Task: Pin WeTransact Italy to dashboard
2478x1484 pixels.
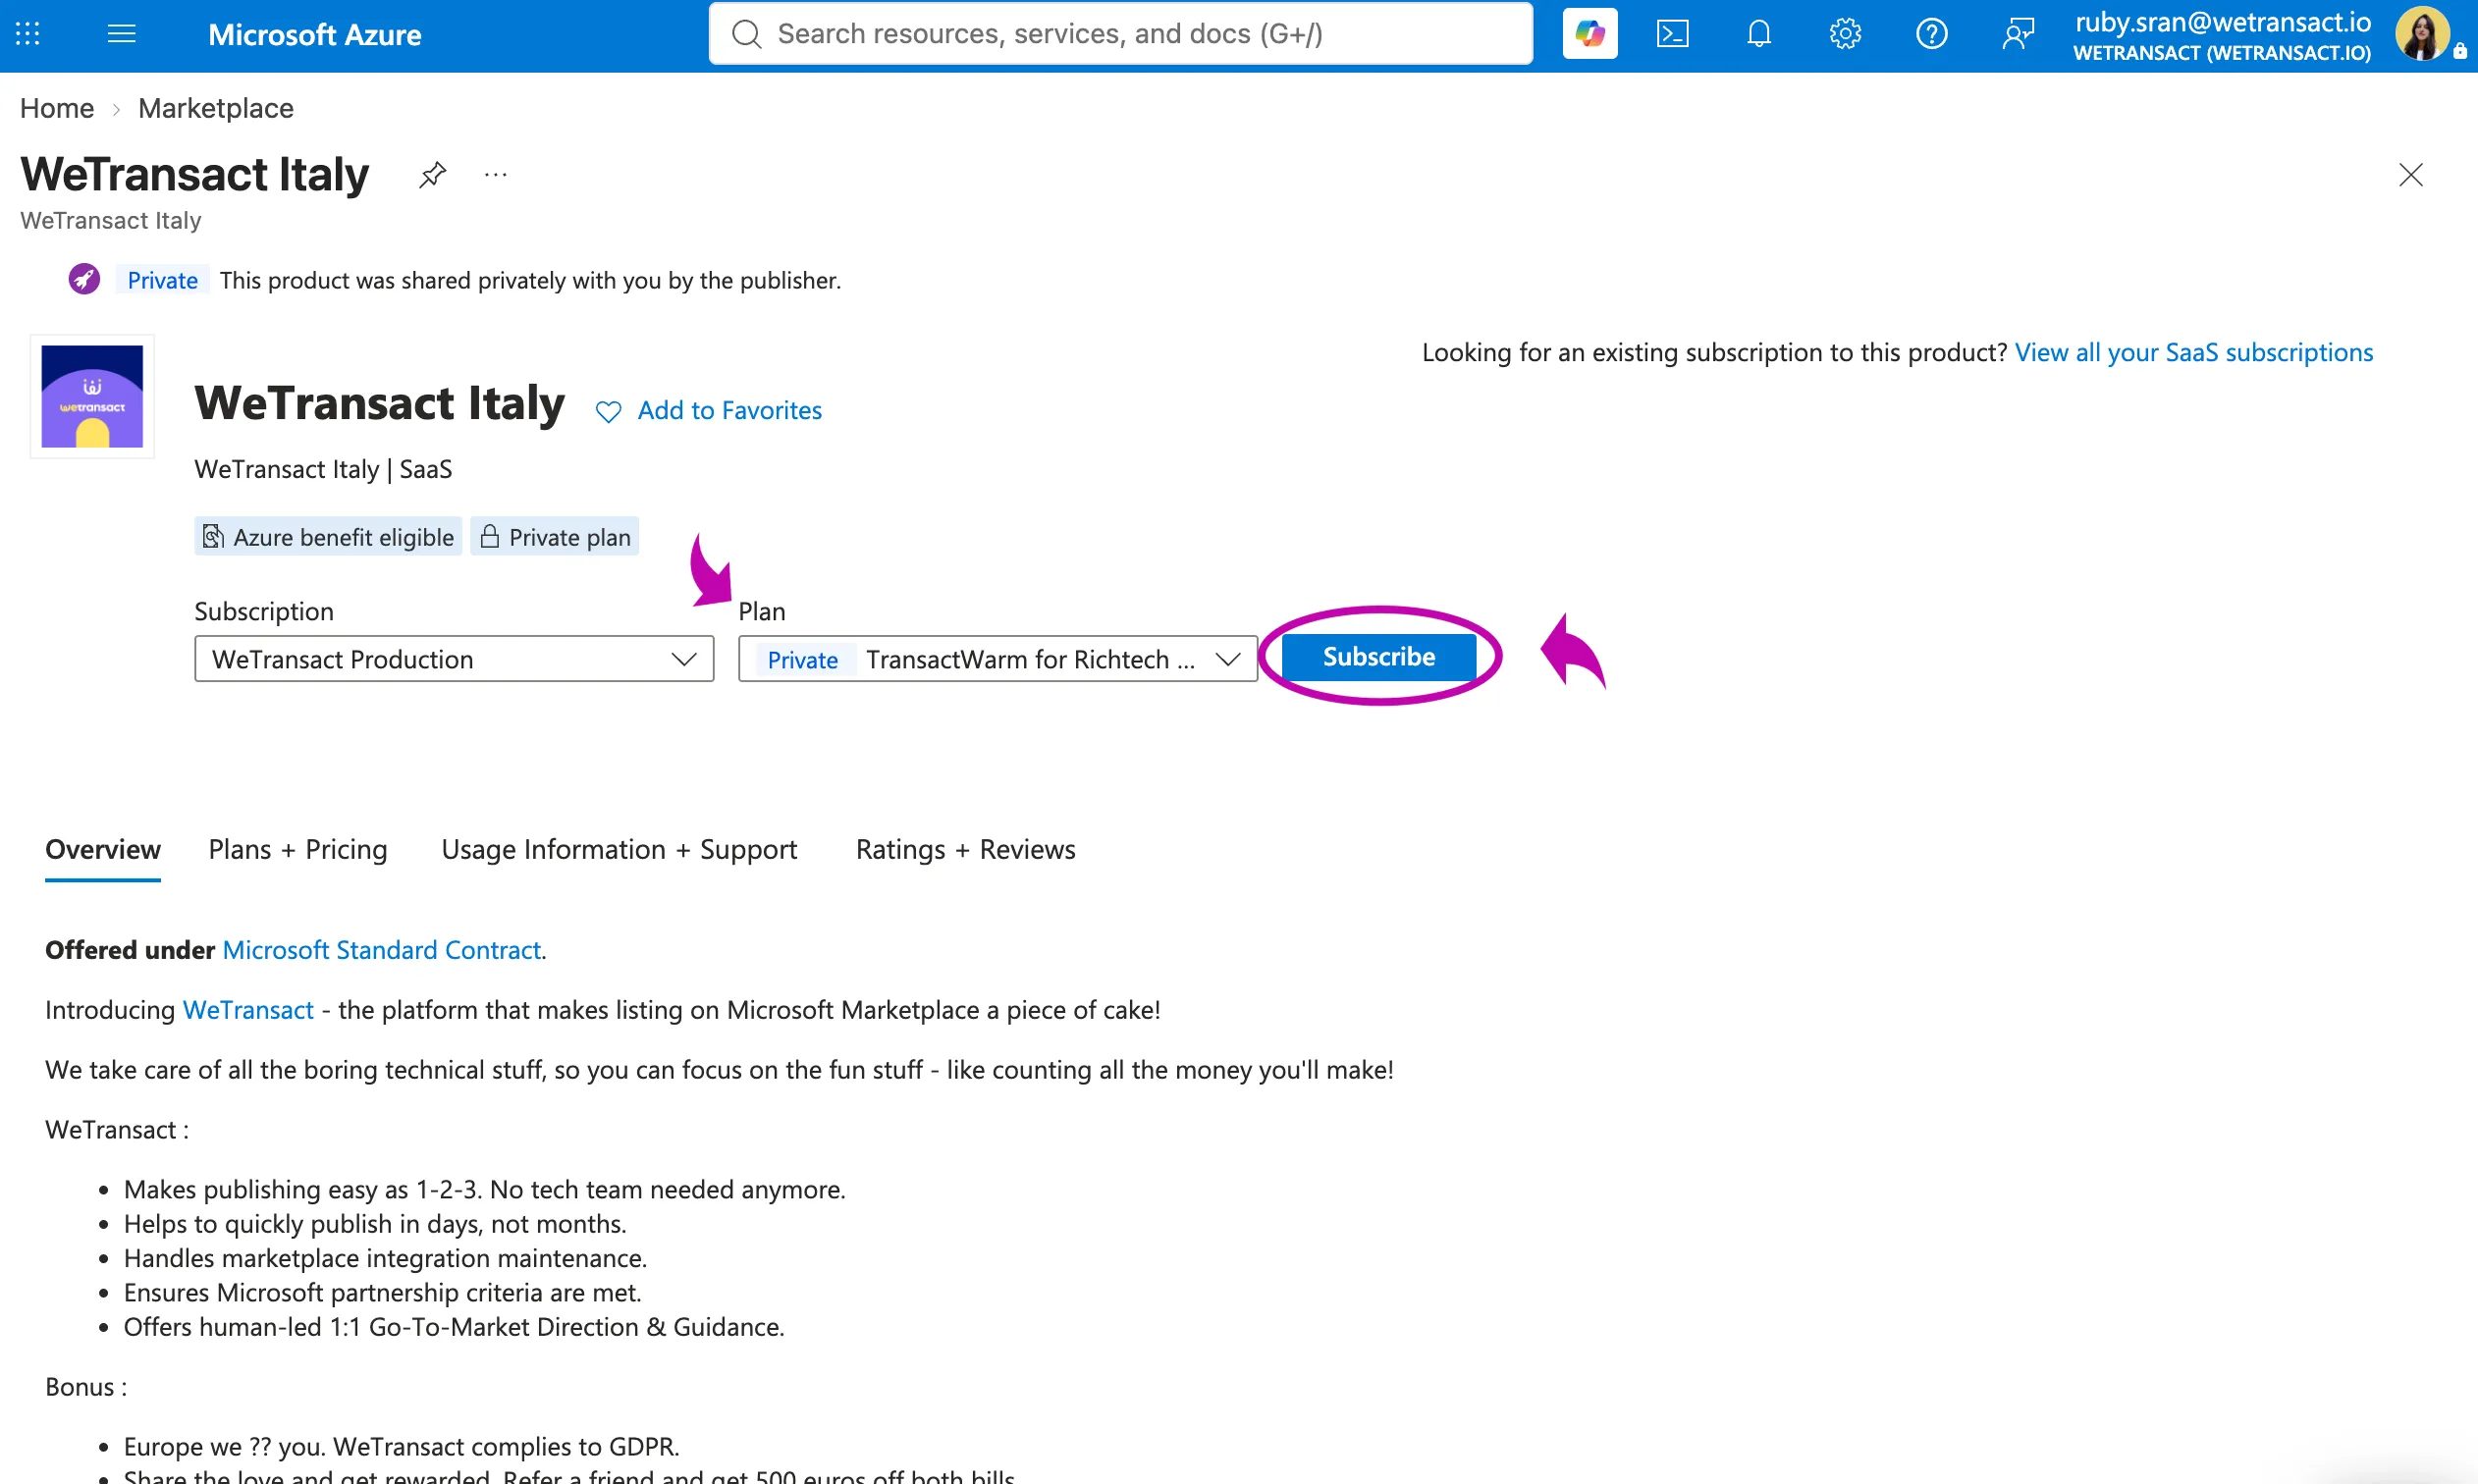Action: pyautogui.click(x=432, y=175)
